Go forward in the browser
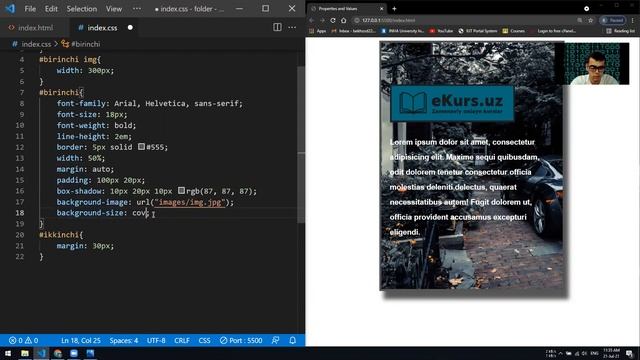The image size is (640, 360). [x=322, y=20]
